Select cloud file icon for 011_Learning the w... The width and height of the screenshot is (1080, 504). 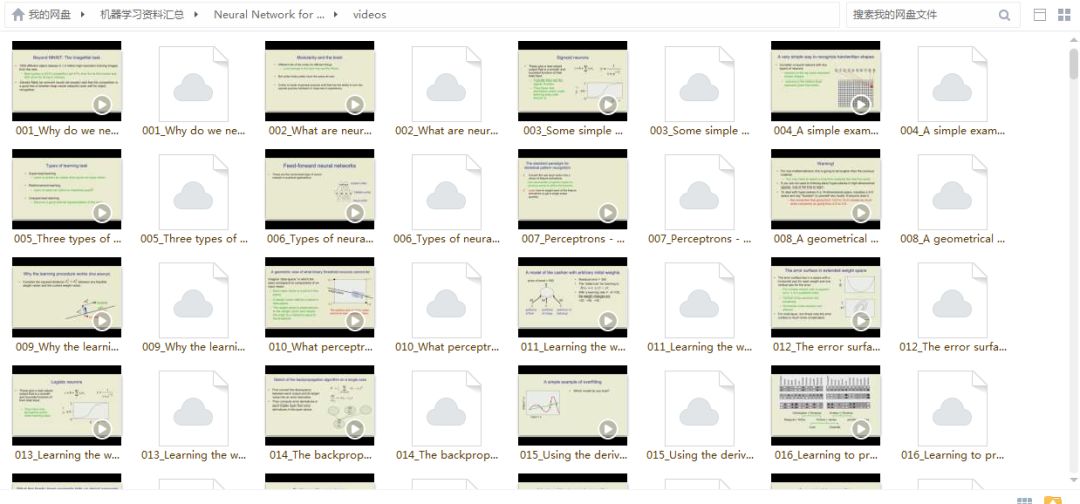[x=699, y=300]
